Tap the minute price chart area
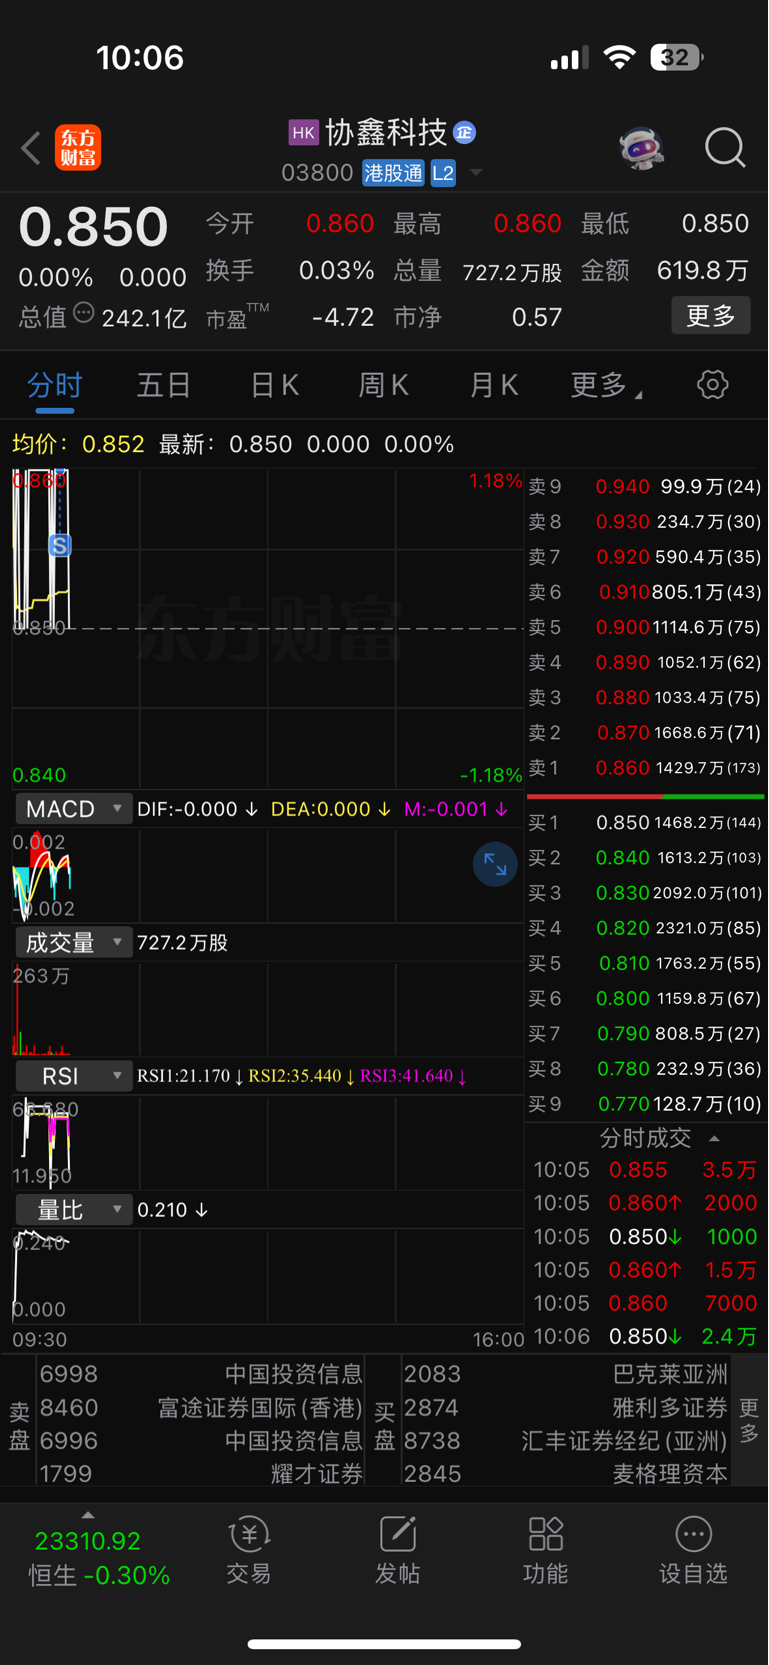Image resolution: width=769 pixels, height=1665 pixels. tap(268, 628)
